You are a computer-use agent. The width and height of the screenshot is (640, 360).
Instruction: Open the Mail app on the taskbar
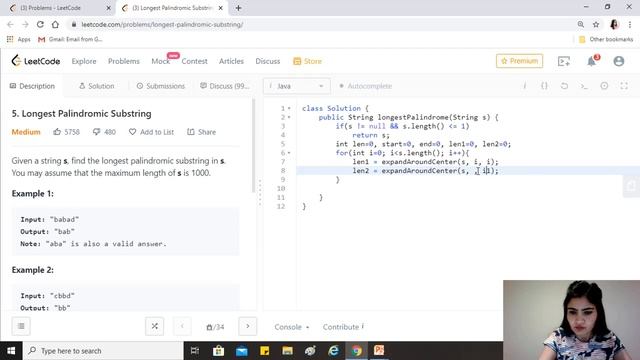(242, 351)
